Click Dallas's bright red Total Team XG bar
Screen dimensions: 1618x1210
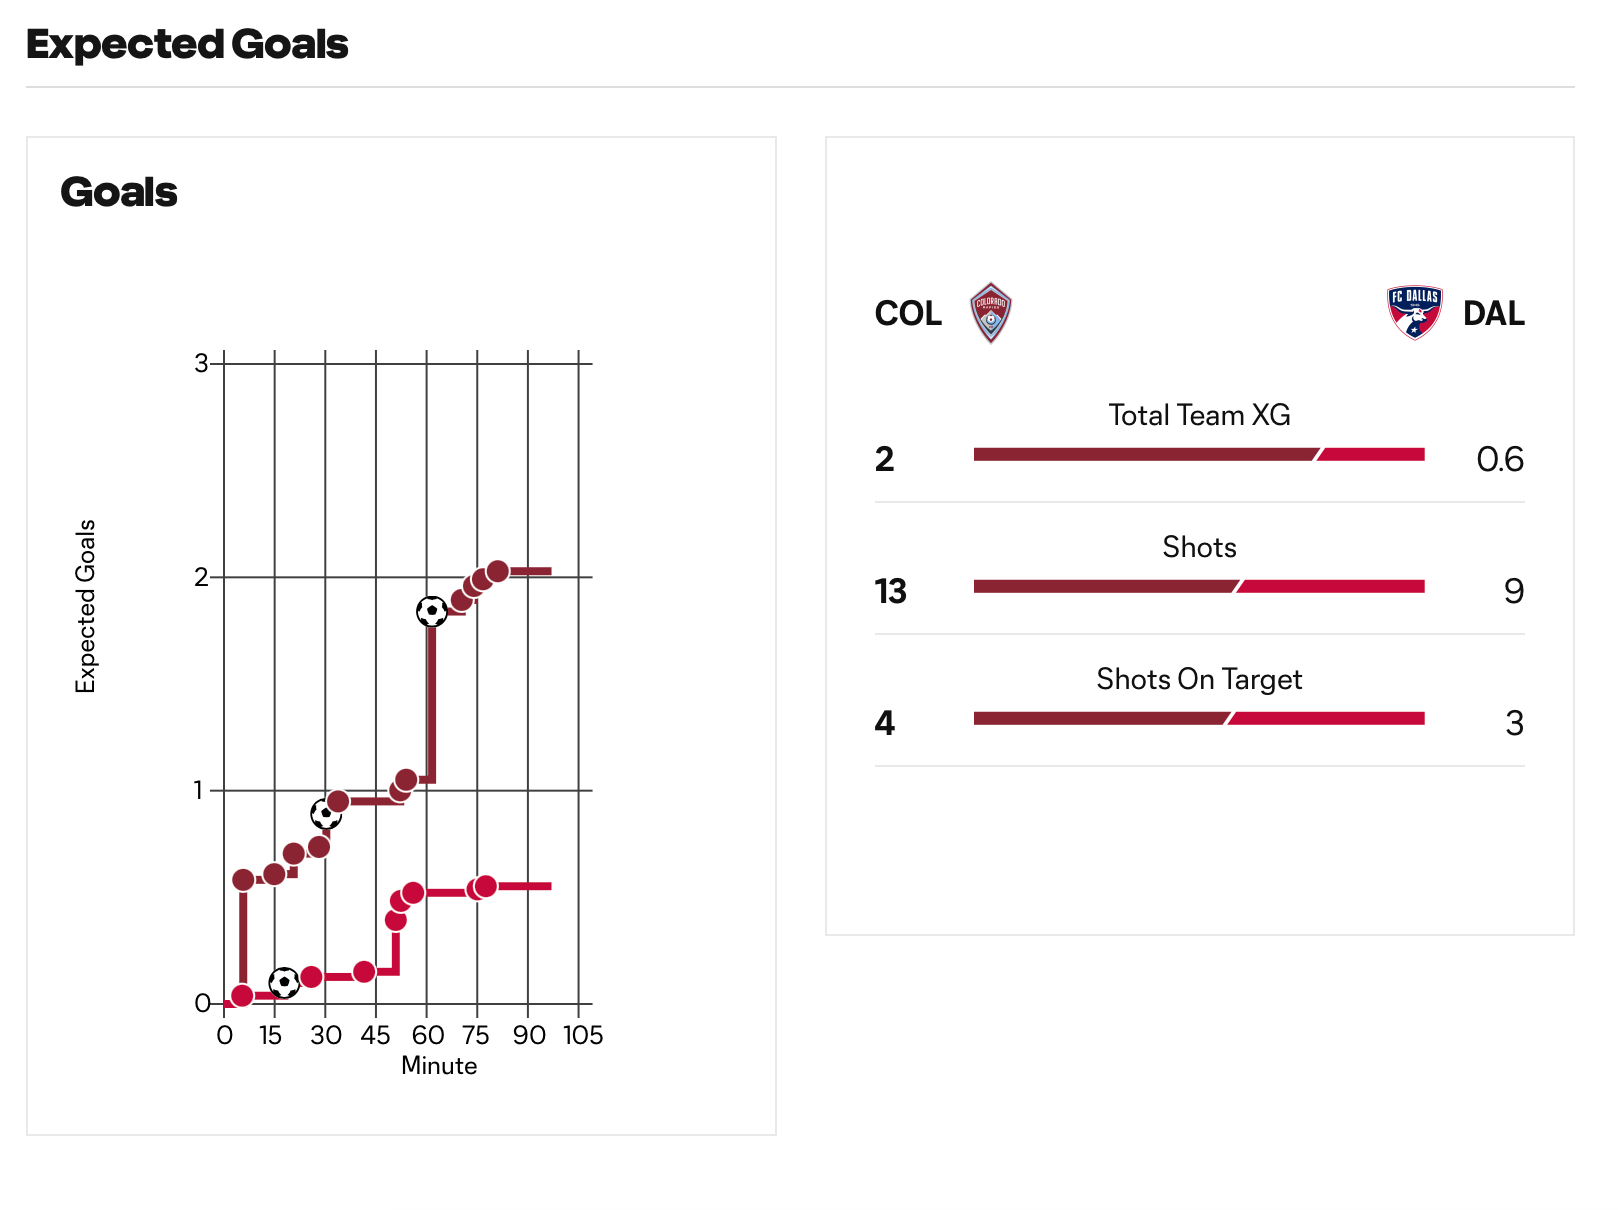[1371, 455]
